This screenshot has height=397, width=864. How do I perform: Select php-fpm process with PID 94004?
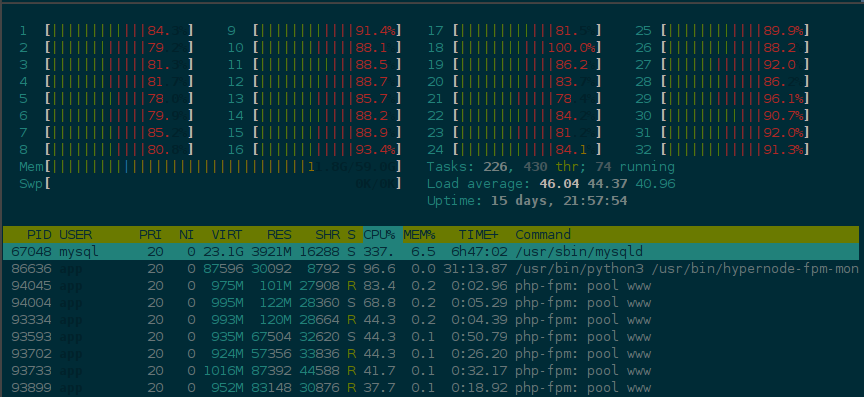pos(431,303)
